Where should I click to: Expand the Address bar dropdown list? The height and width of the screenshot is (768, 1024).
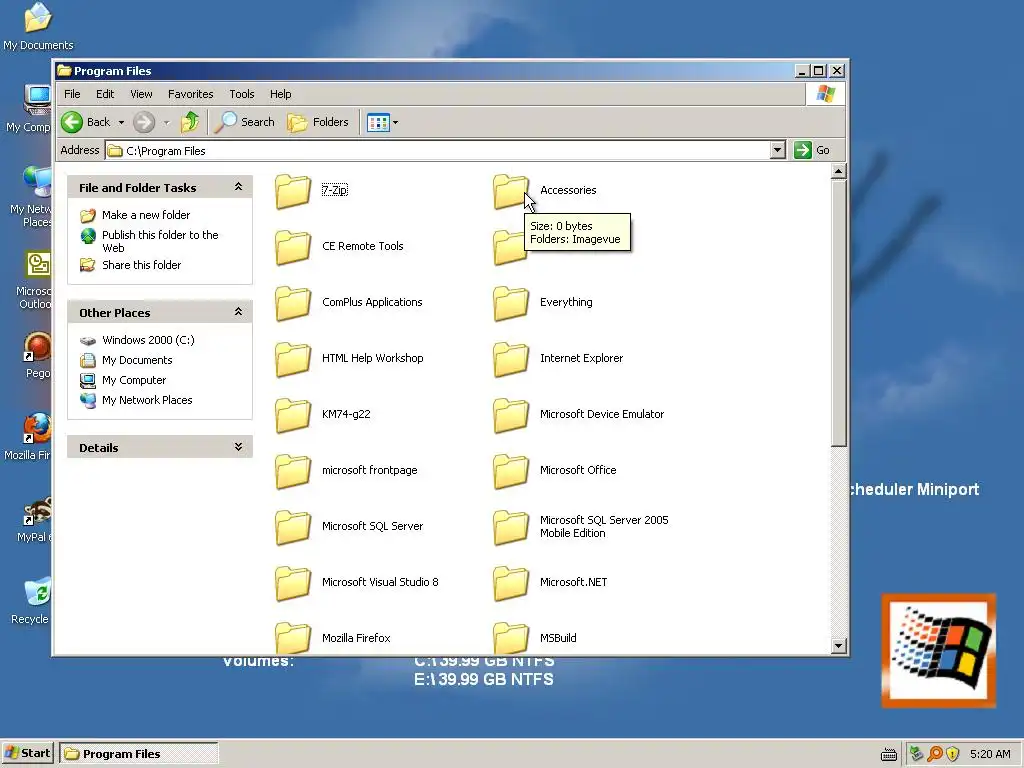(x=777, y=151)
